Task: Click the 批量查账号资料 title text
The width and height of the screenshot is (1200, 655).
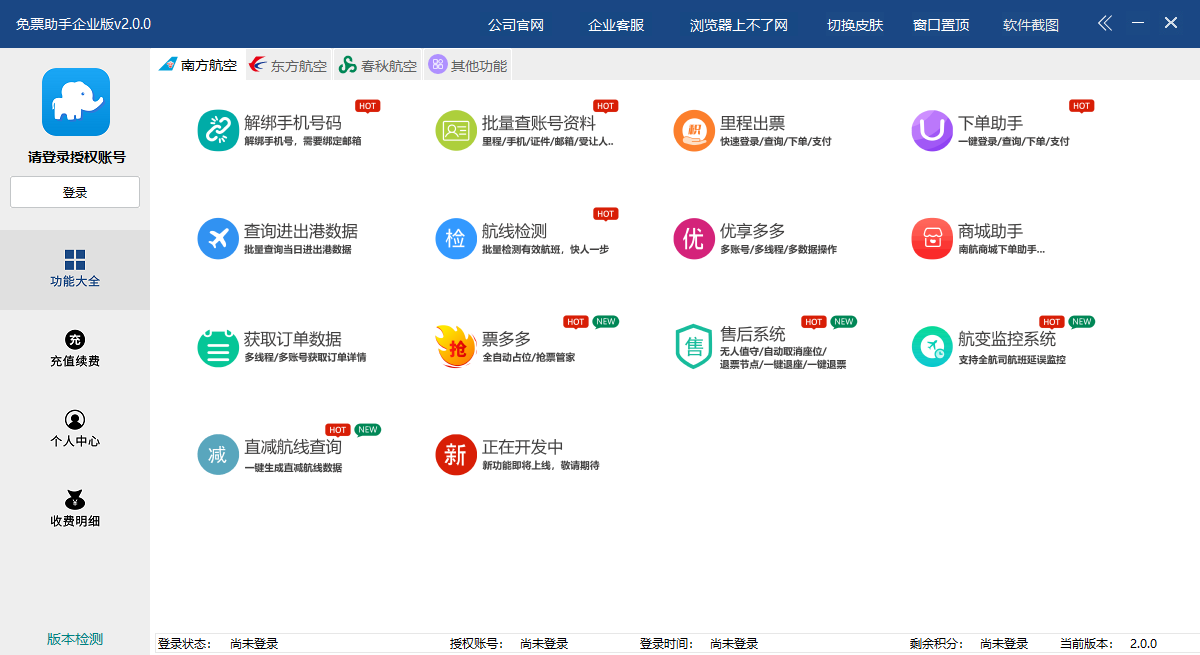Action: (539, 123)
